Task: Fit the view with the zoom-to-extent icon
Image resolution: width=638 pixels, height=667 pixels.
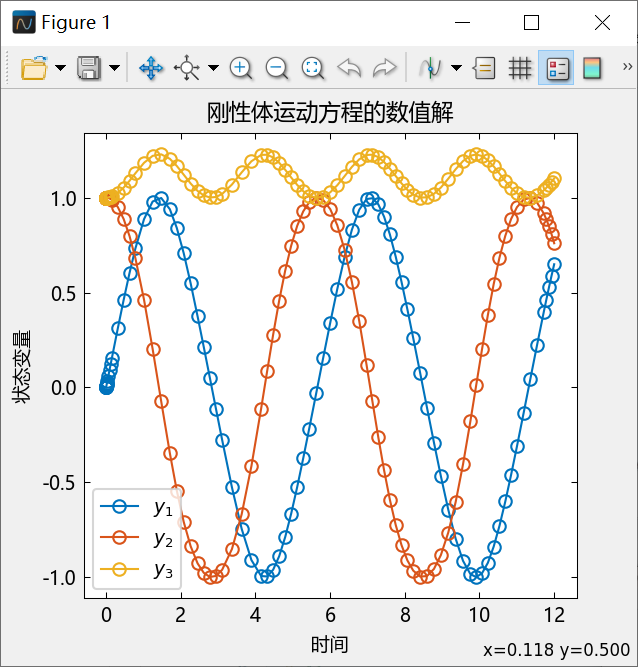Action: [313, 68]
